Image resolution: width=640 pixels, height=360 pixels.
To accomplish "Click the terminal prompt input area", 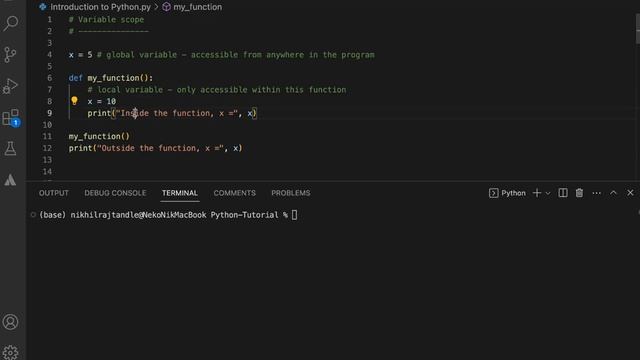I will 294,215.
